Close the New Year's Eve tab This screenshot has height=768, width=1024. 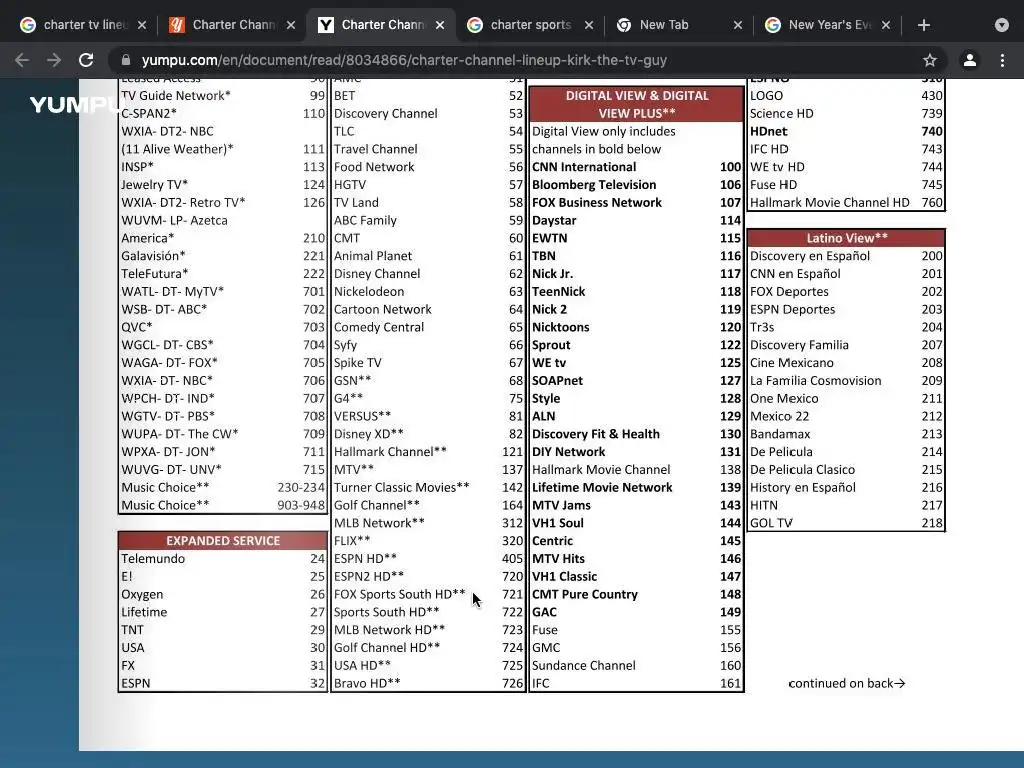886,25
